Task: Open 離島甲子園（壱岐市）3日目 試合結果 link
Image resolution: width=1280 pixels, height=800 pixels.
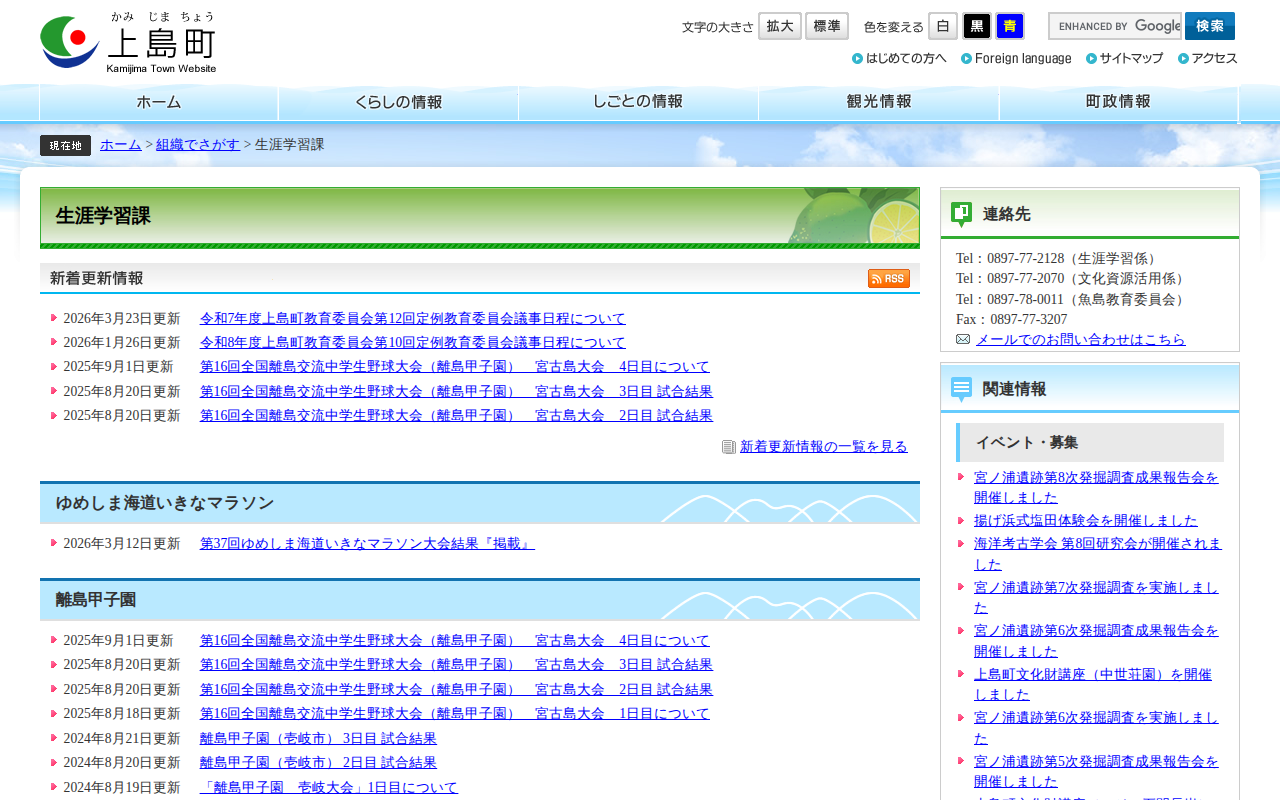Action: (x=318, y=739)
